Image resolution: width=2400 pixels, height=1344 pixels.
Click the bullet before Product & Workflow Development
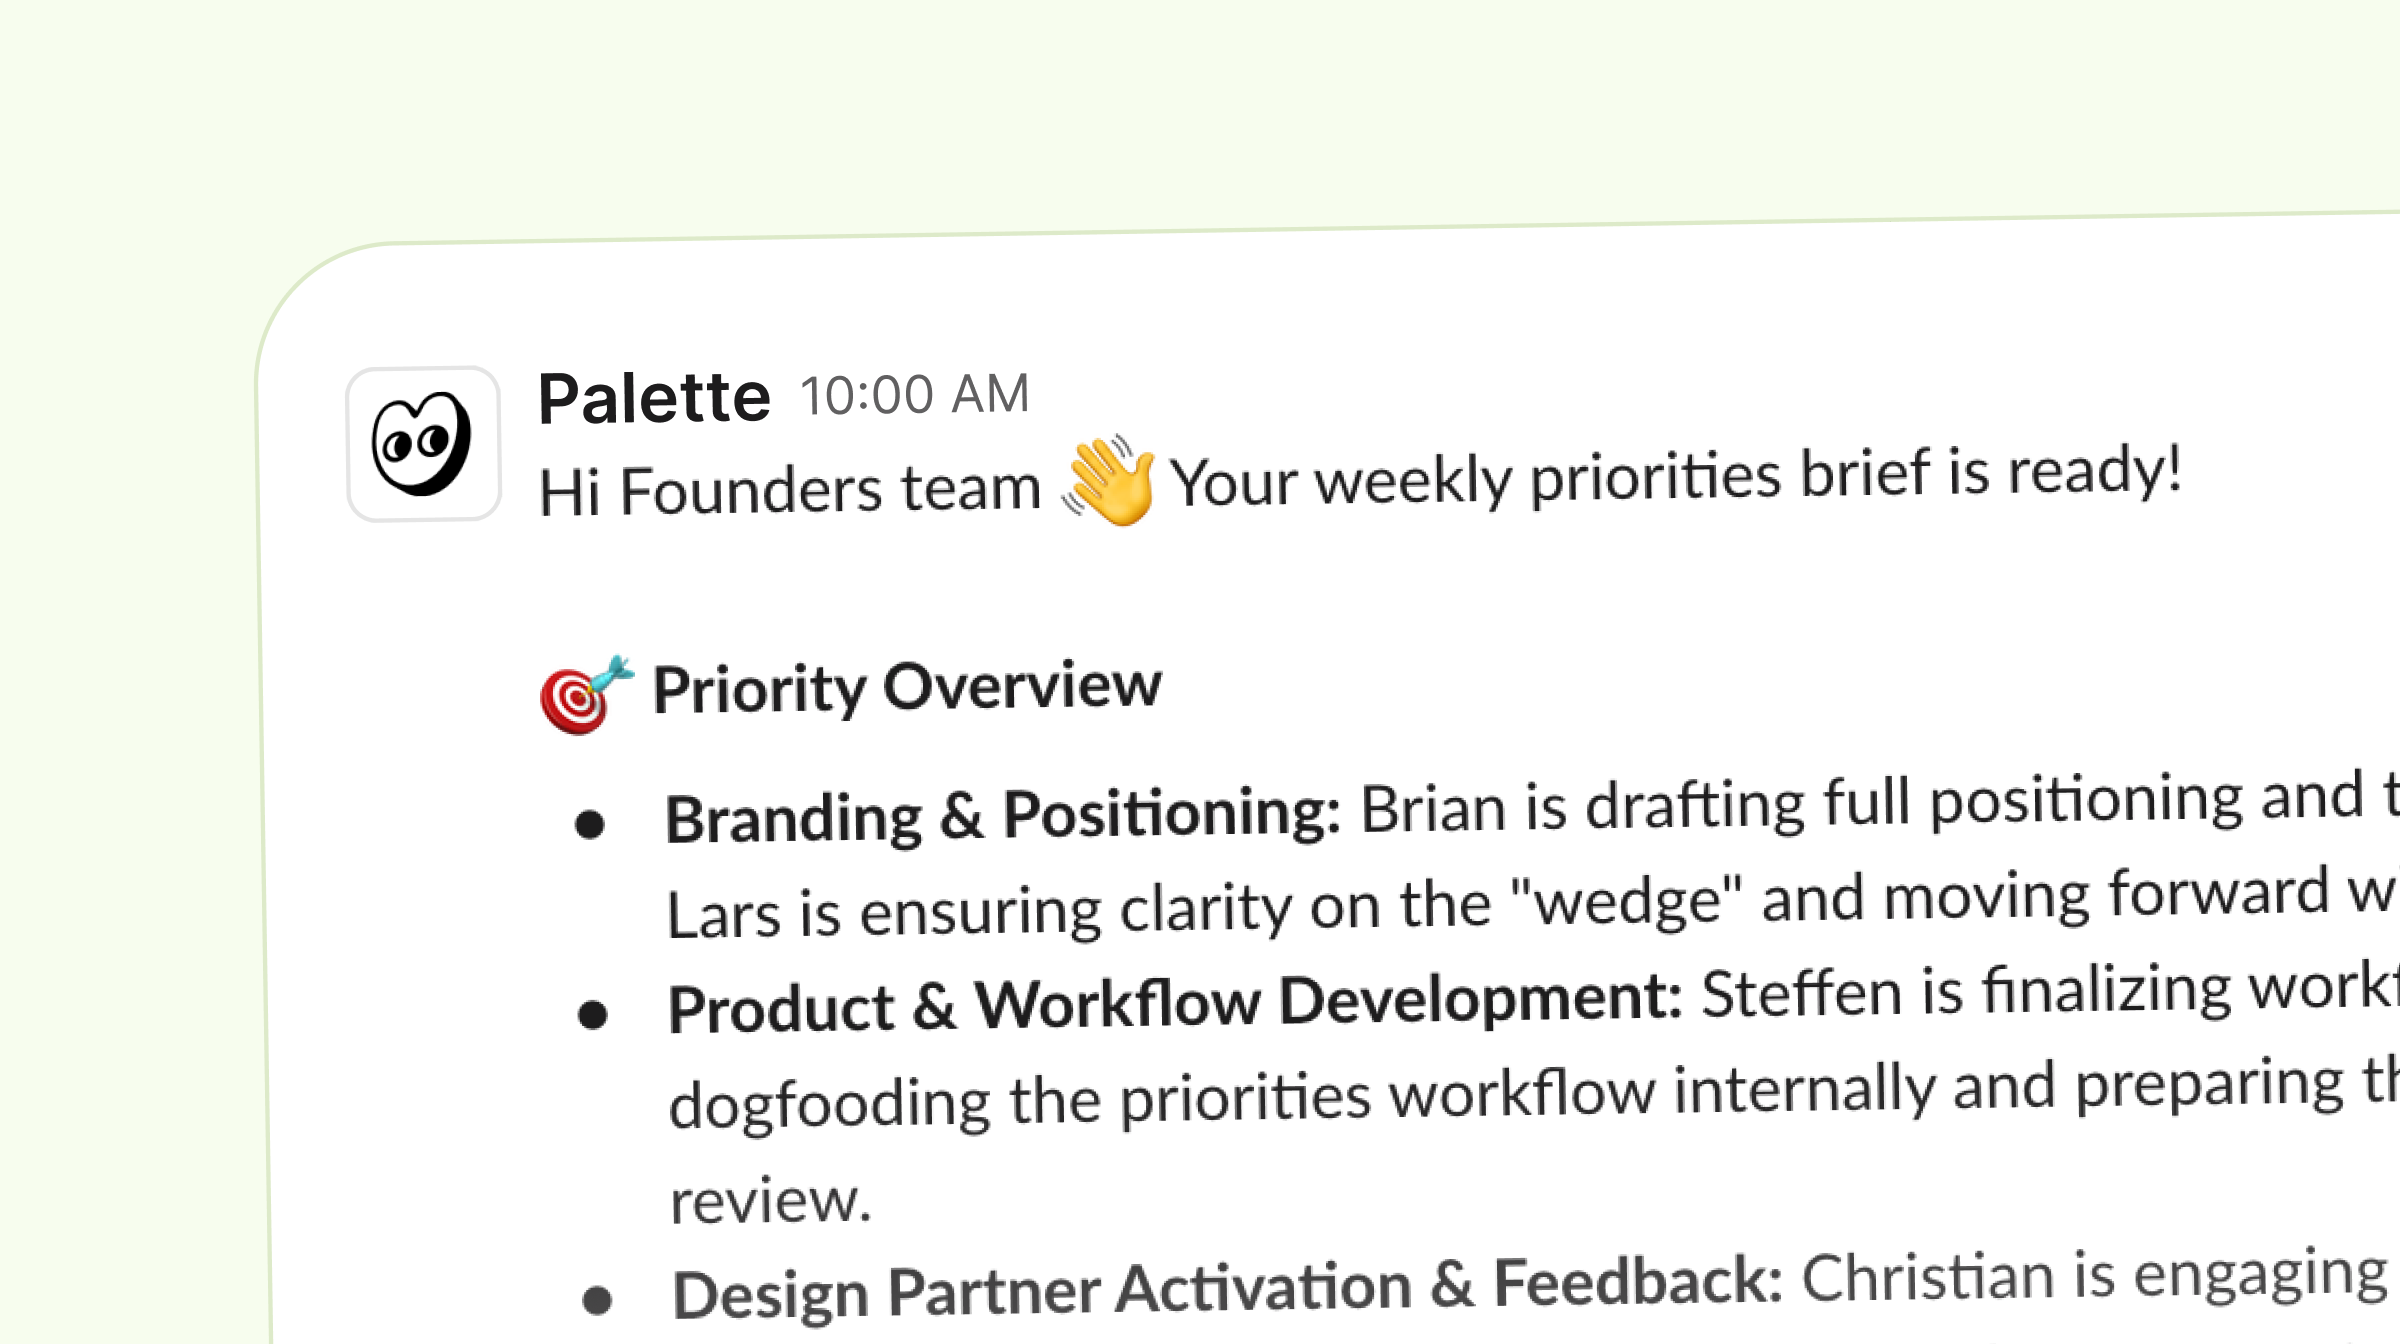pos(593,1015)
